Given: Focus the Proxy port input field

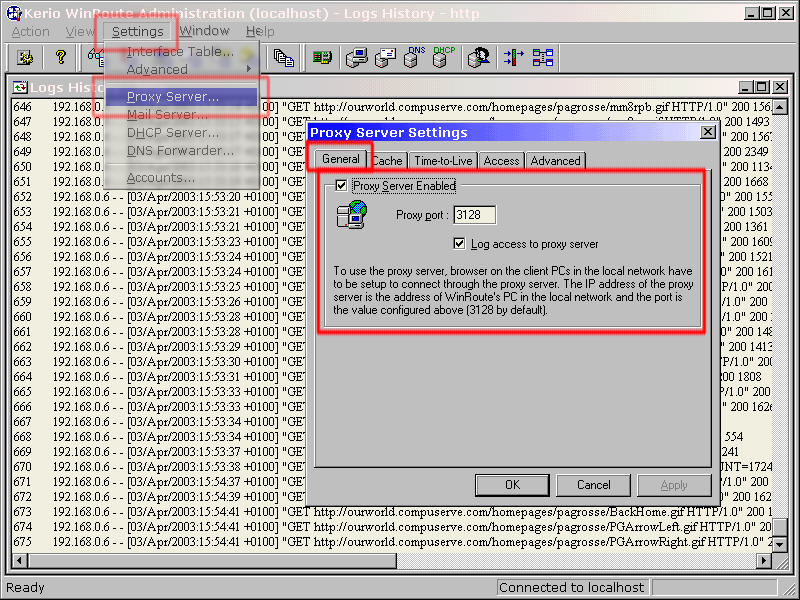Looking at the screenshot, I should click(x=474, y=215).
